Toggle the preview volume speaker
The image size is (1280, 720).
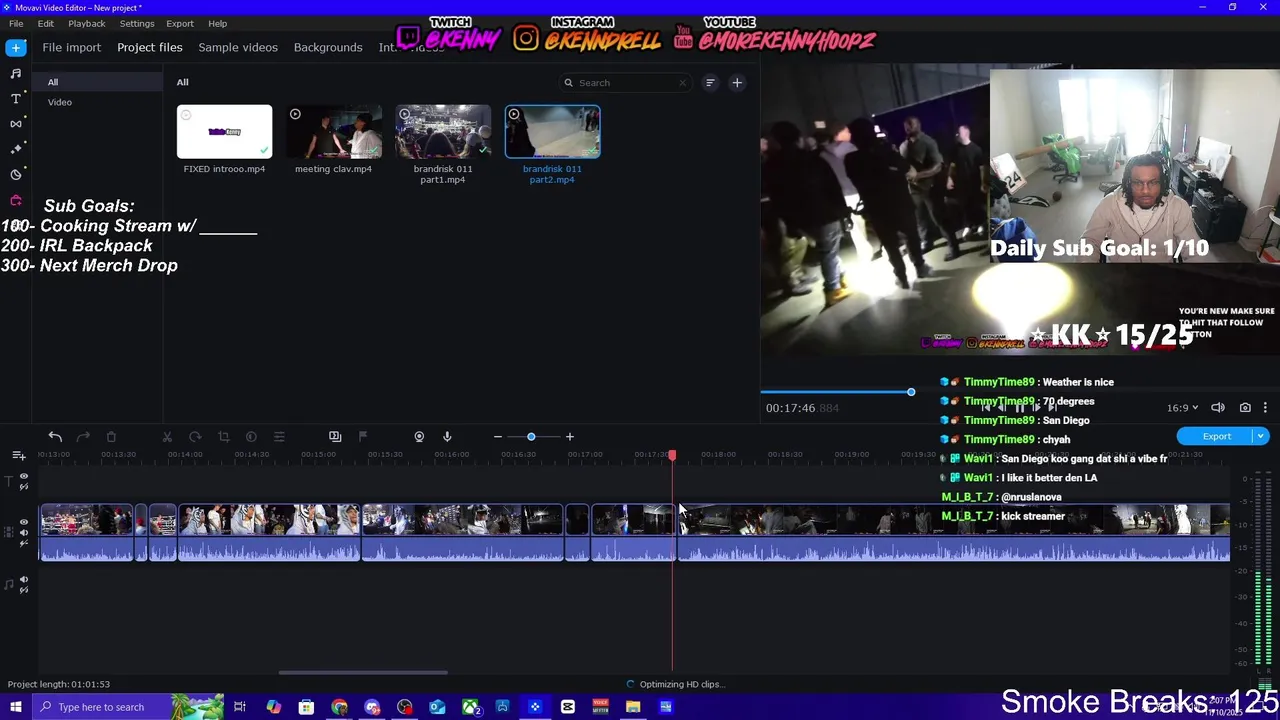(1218, 408)
